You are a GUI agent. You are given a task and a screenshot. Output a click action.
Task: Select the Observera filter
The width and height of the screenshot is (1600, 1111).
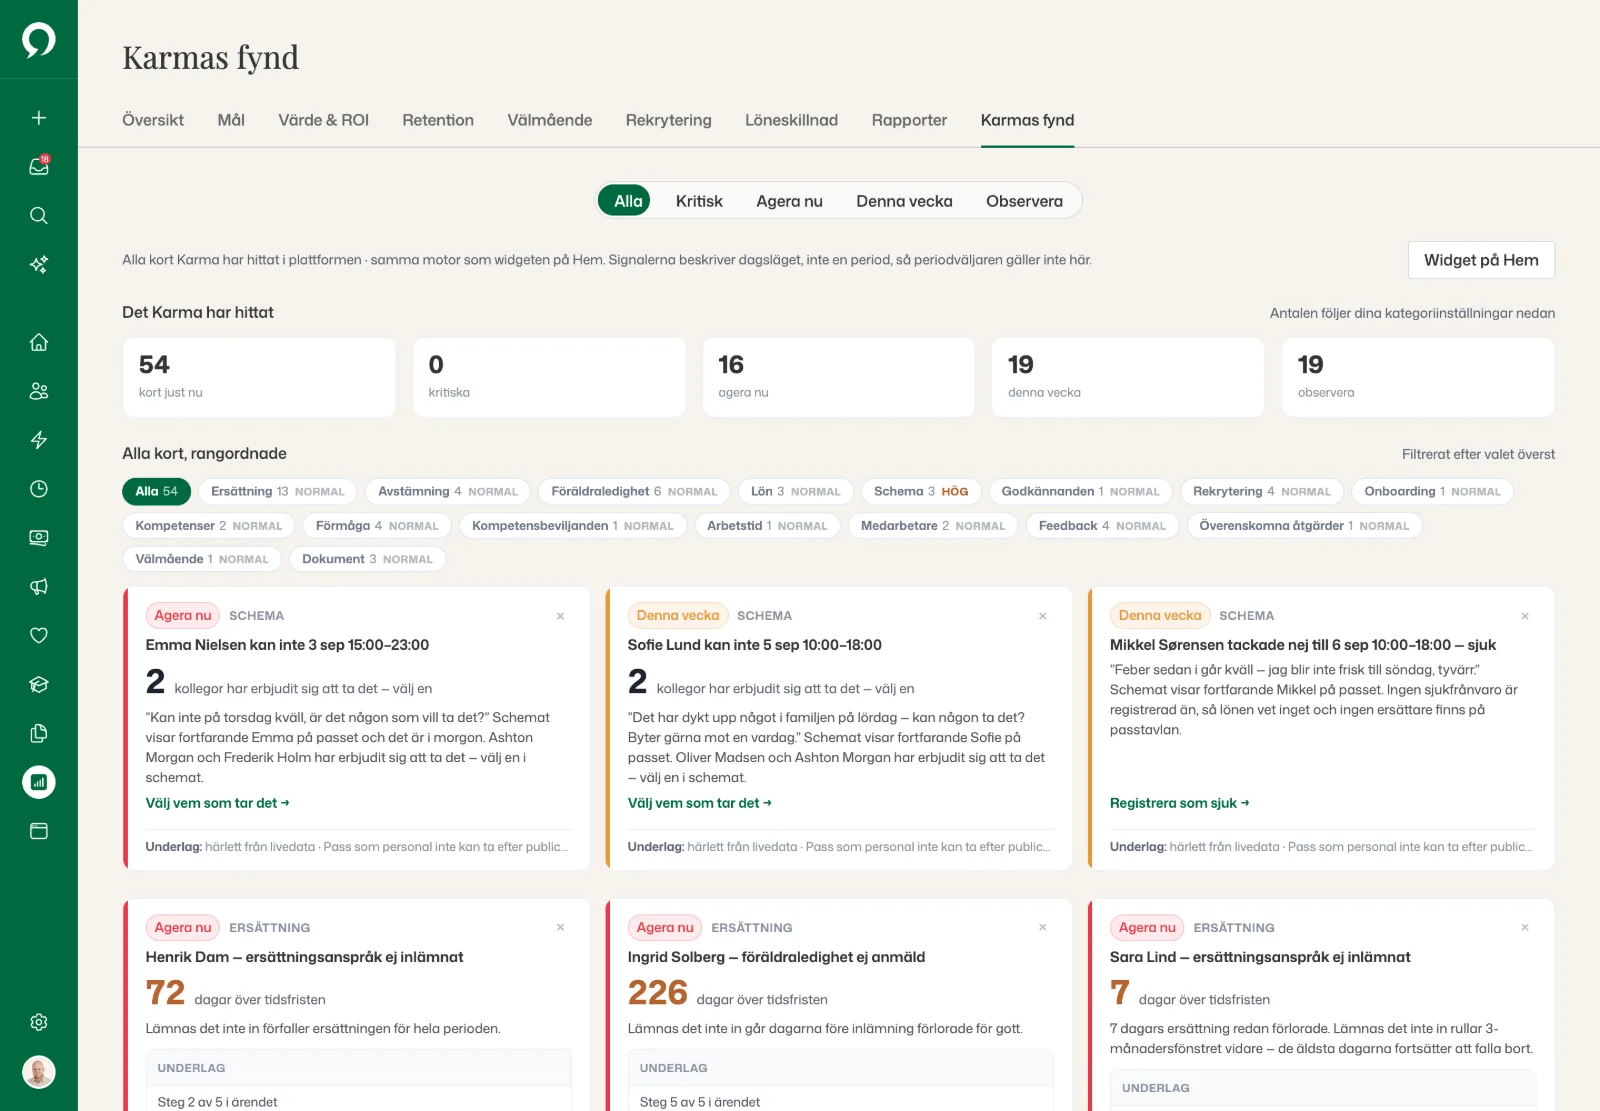[x=1024, y=201]
